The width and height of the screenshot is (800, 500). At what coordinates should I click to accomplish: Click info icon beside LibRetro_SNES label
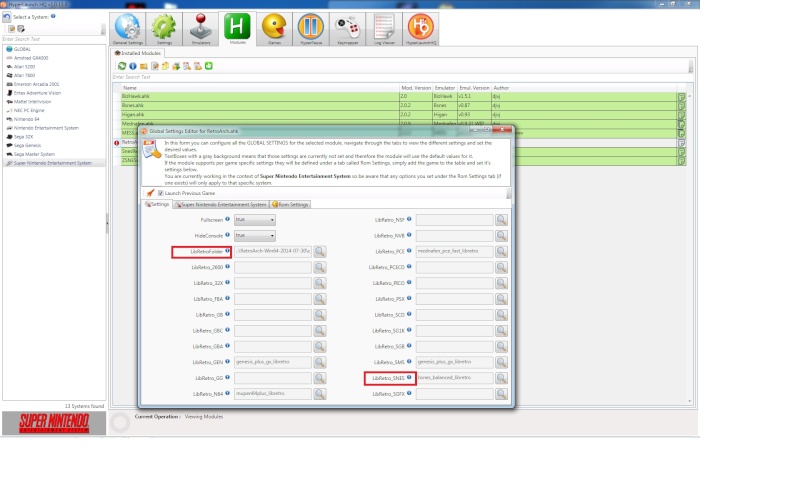pyautogui.click(x=409, y=378)
